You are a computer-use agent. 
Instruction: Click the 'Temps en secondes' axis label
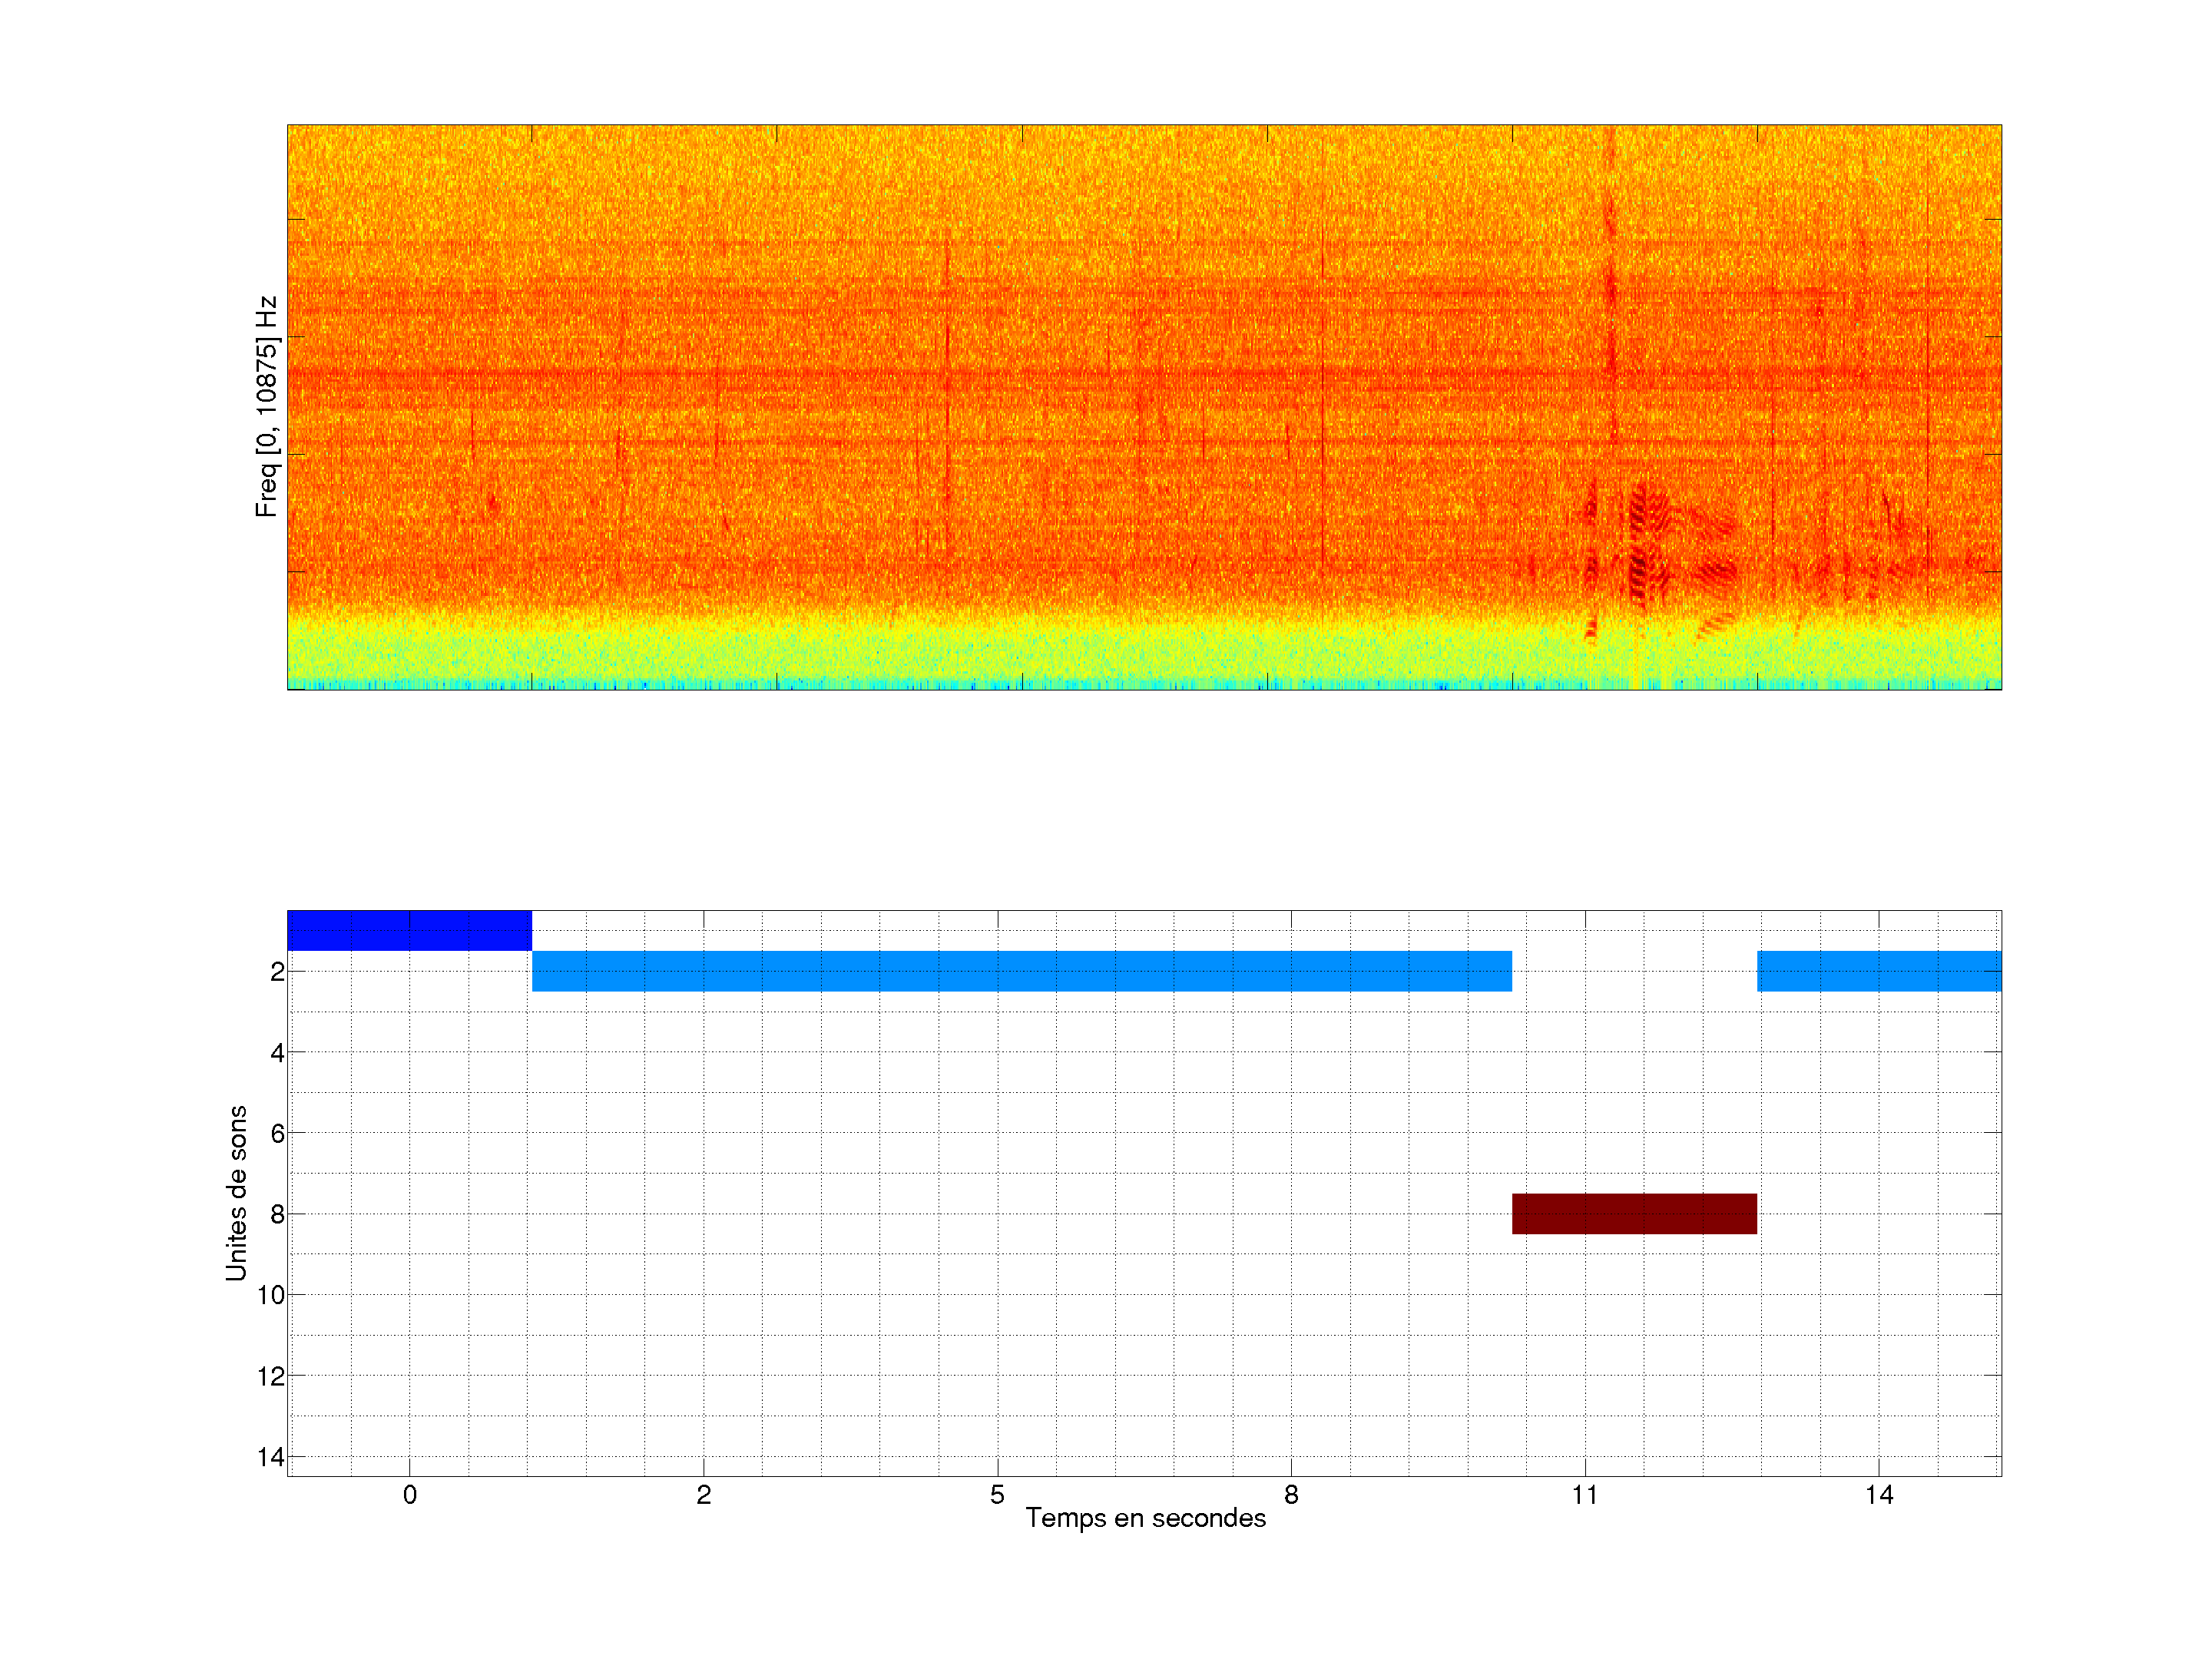1145,1518
